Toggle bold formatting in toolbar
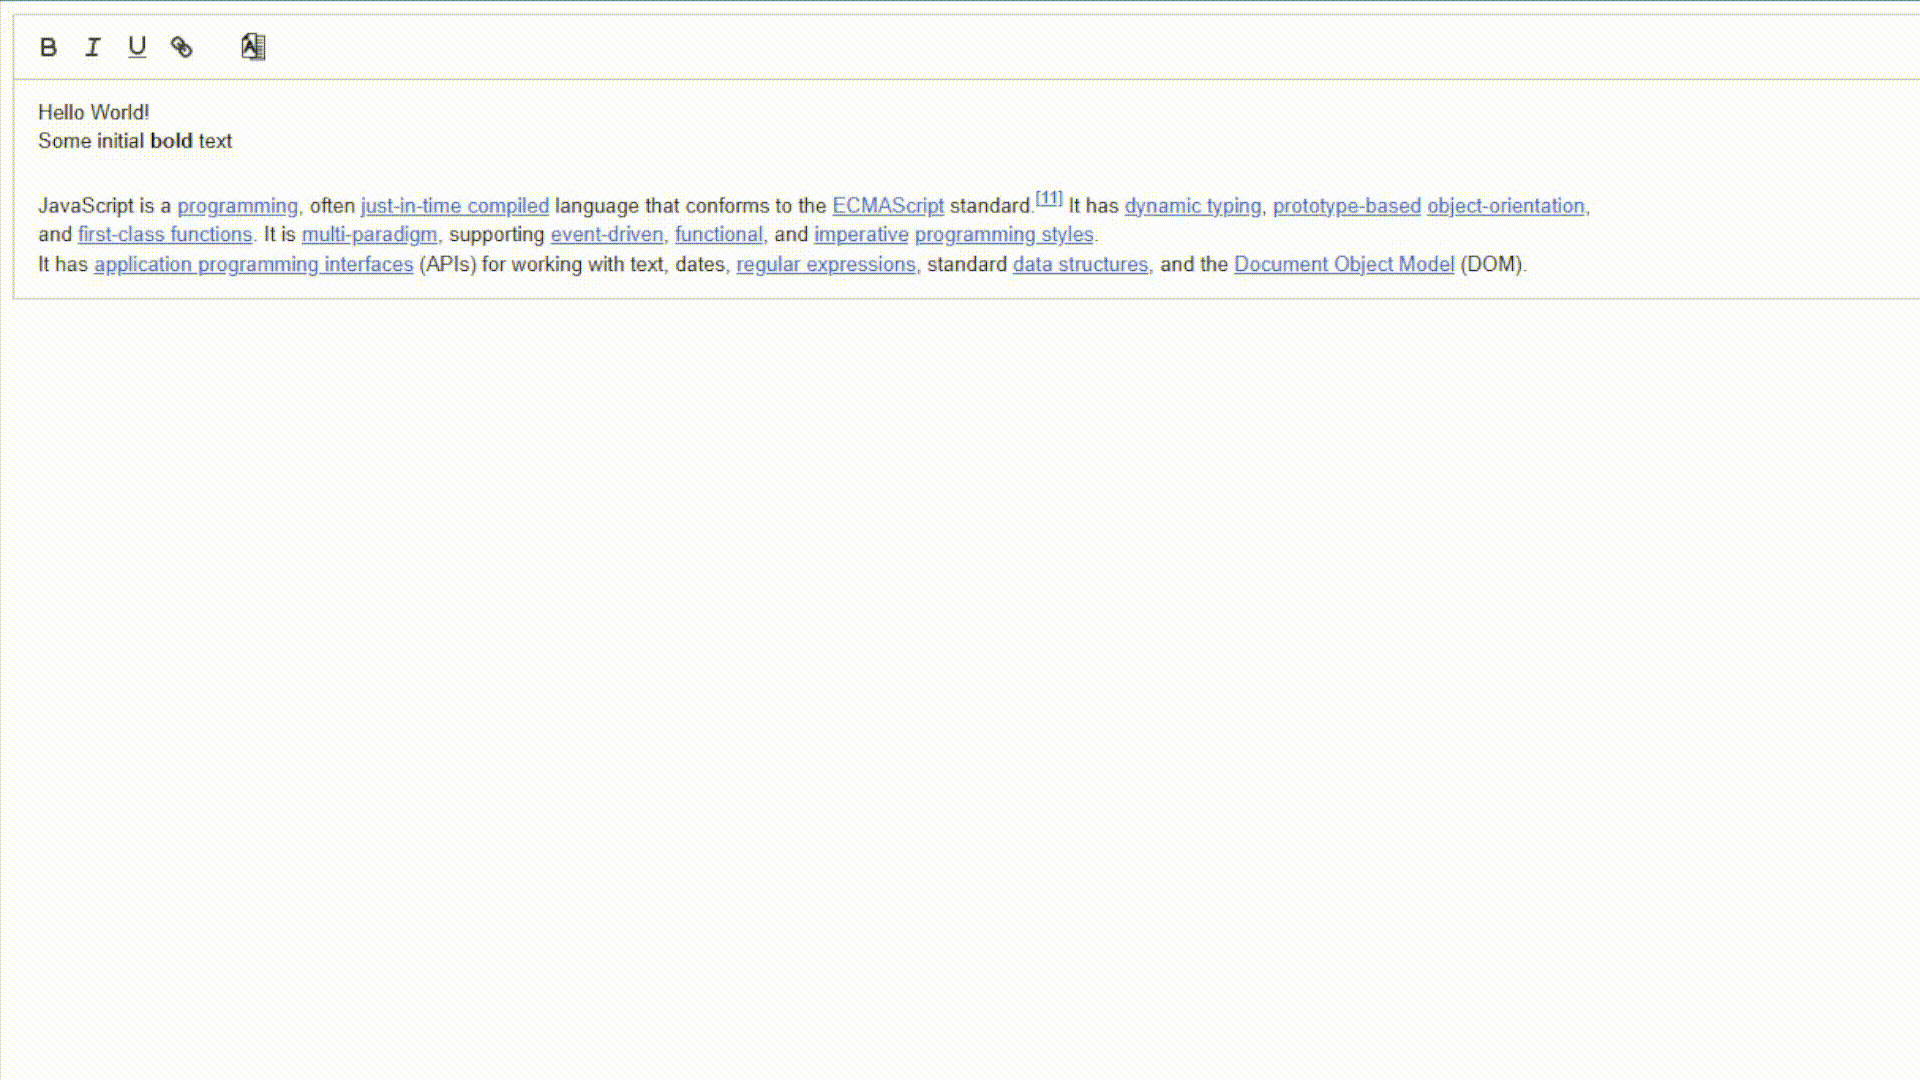Viewport: 1920px width, 1080px height. pyautogui.click(x=48, y=47)
